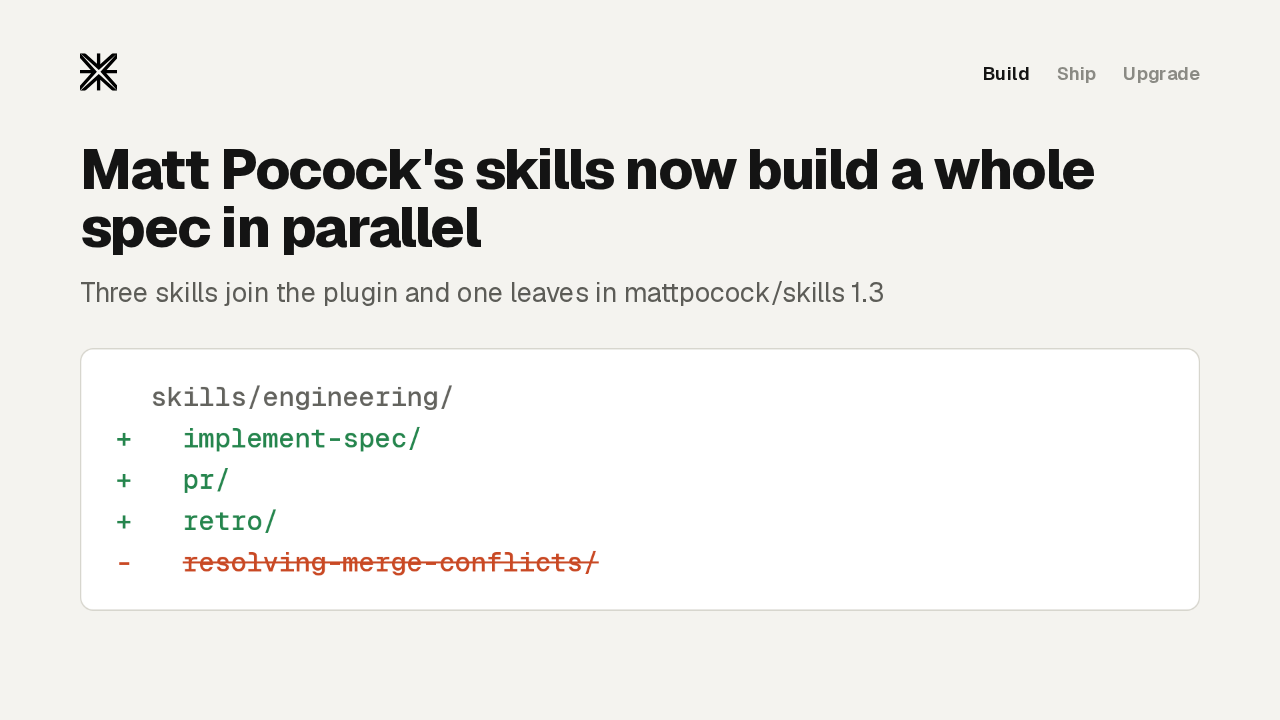Click empty space inside the white diff panel
The image size is (1280, 720).
pyautogui.click(x=900, y=480)
